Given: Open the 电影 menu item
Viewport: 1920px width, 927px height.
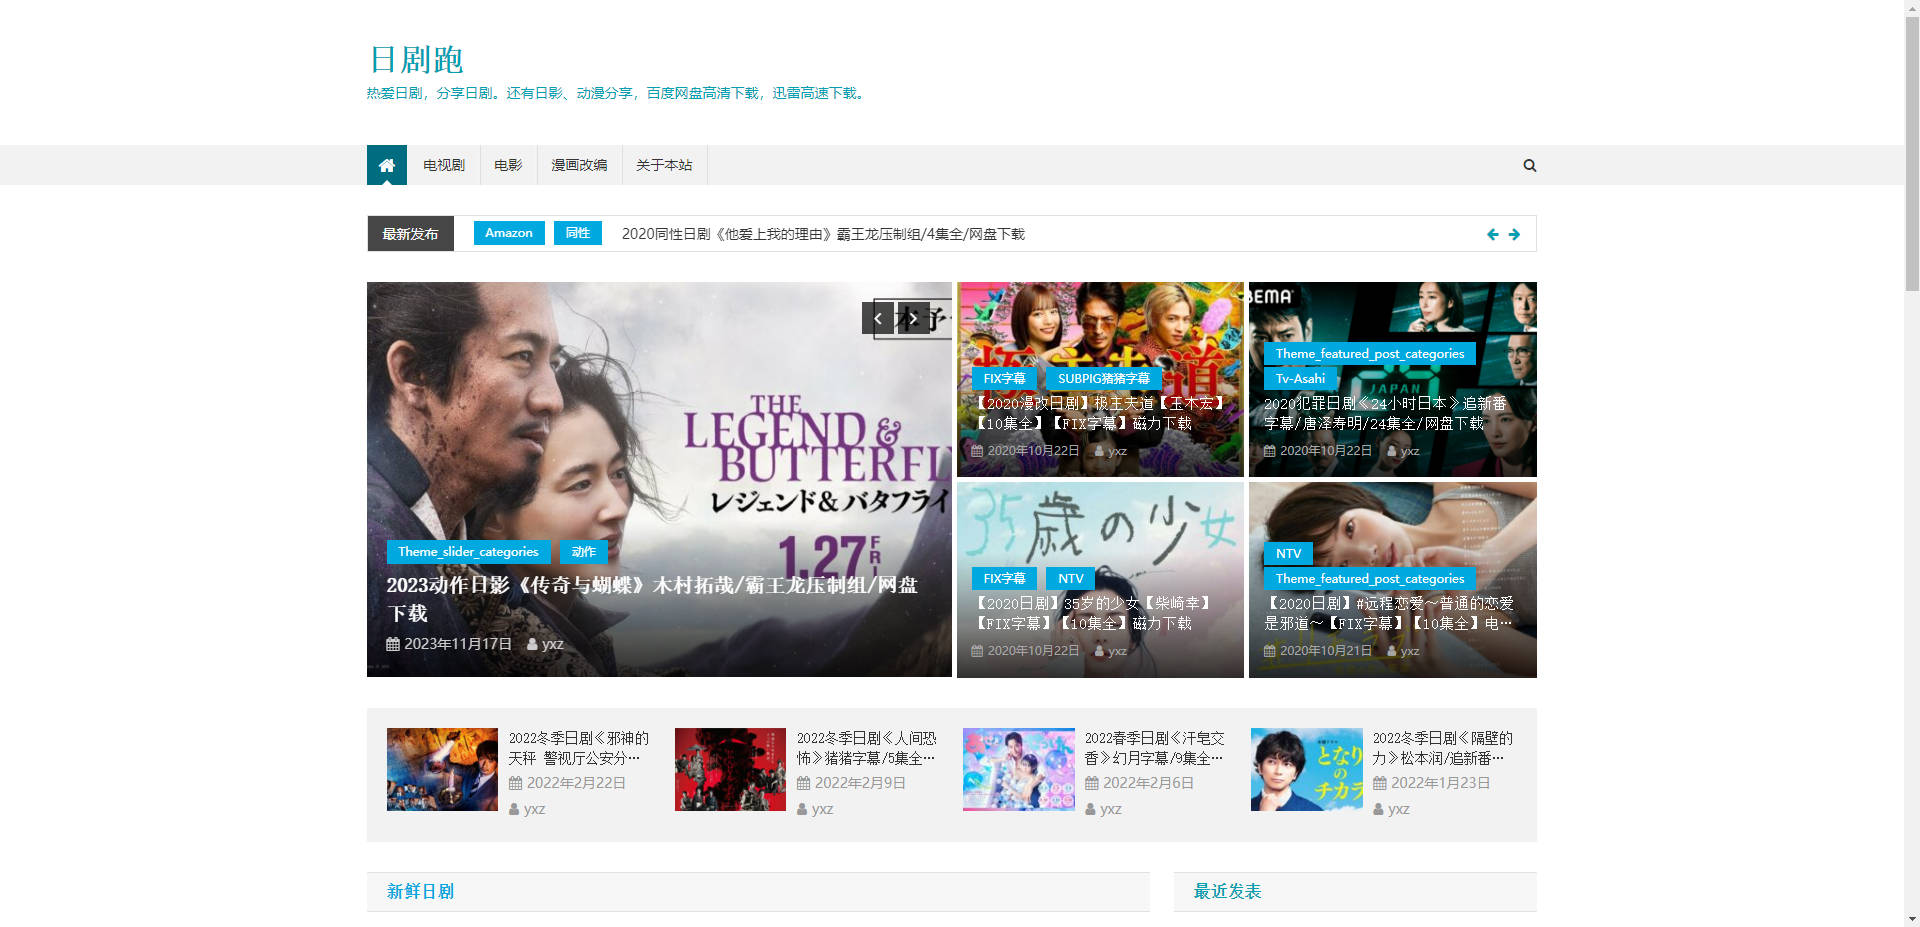Looking at the screenshot, I should (x=508, y=165).
